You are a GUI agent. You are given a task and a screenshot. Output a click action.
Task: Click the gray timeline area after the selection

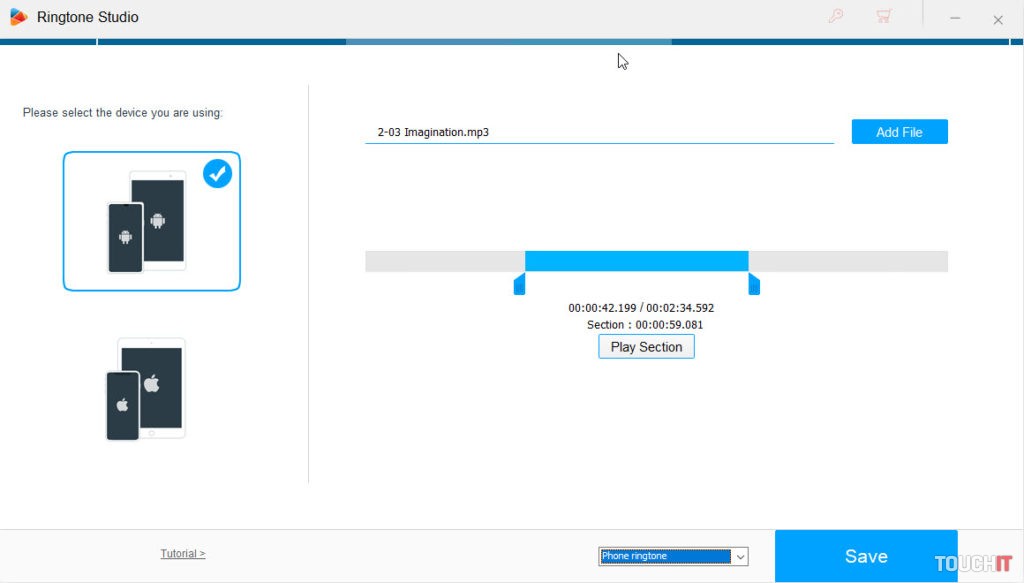[848, 261]
